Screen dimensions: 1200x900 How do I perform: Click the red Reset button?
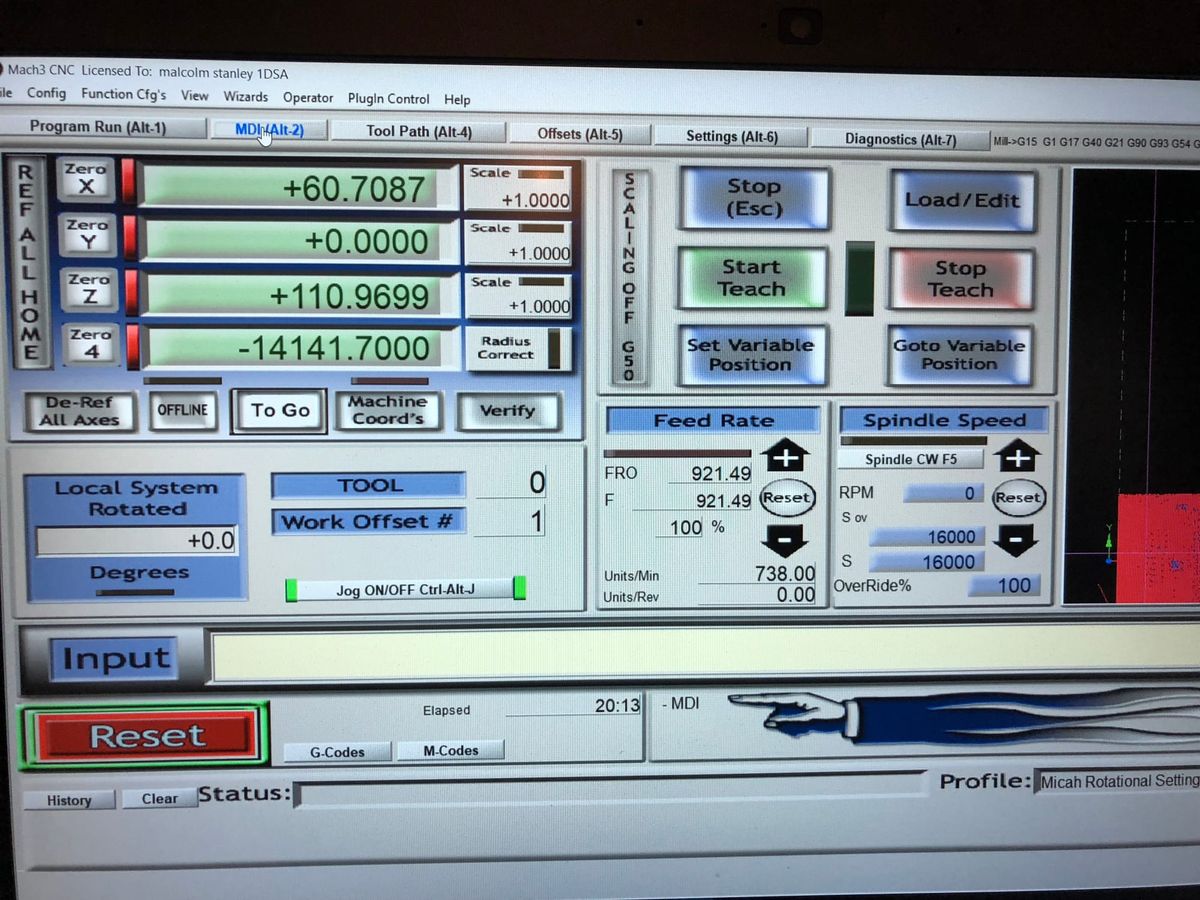pos(146,736)
